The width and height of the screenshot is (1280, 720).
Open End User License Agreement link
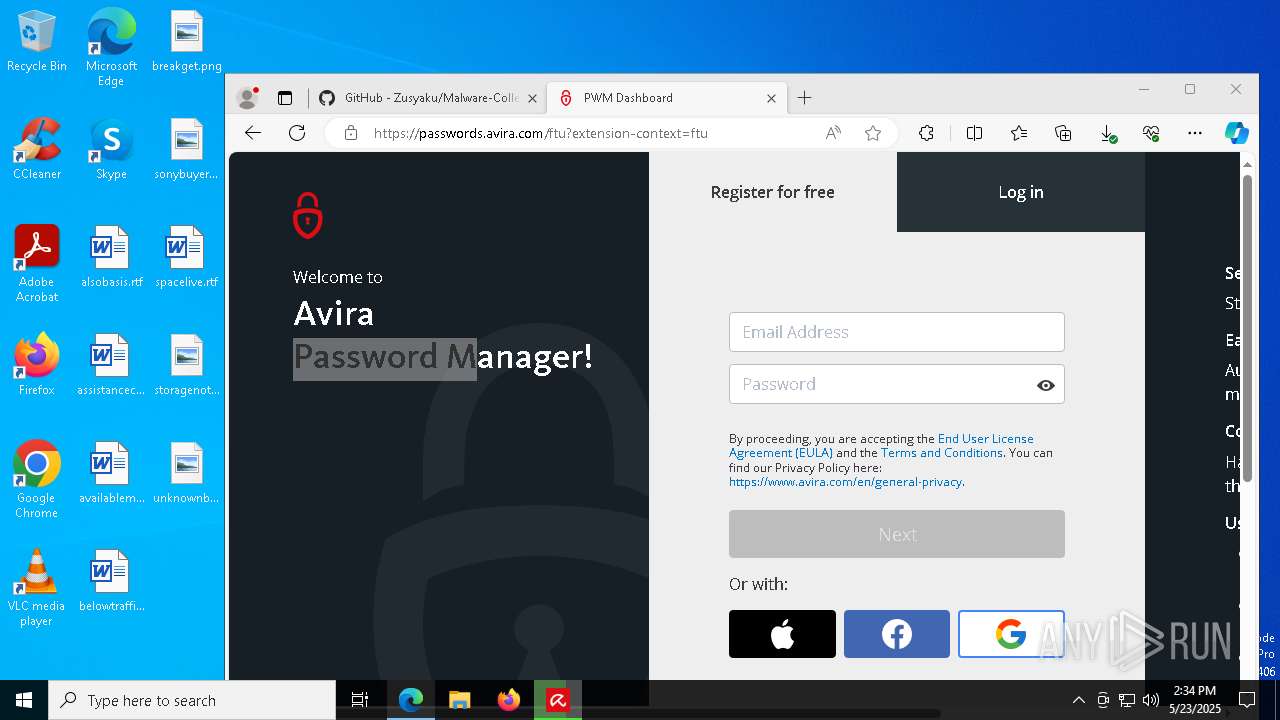(881, 446)
